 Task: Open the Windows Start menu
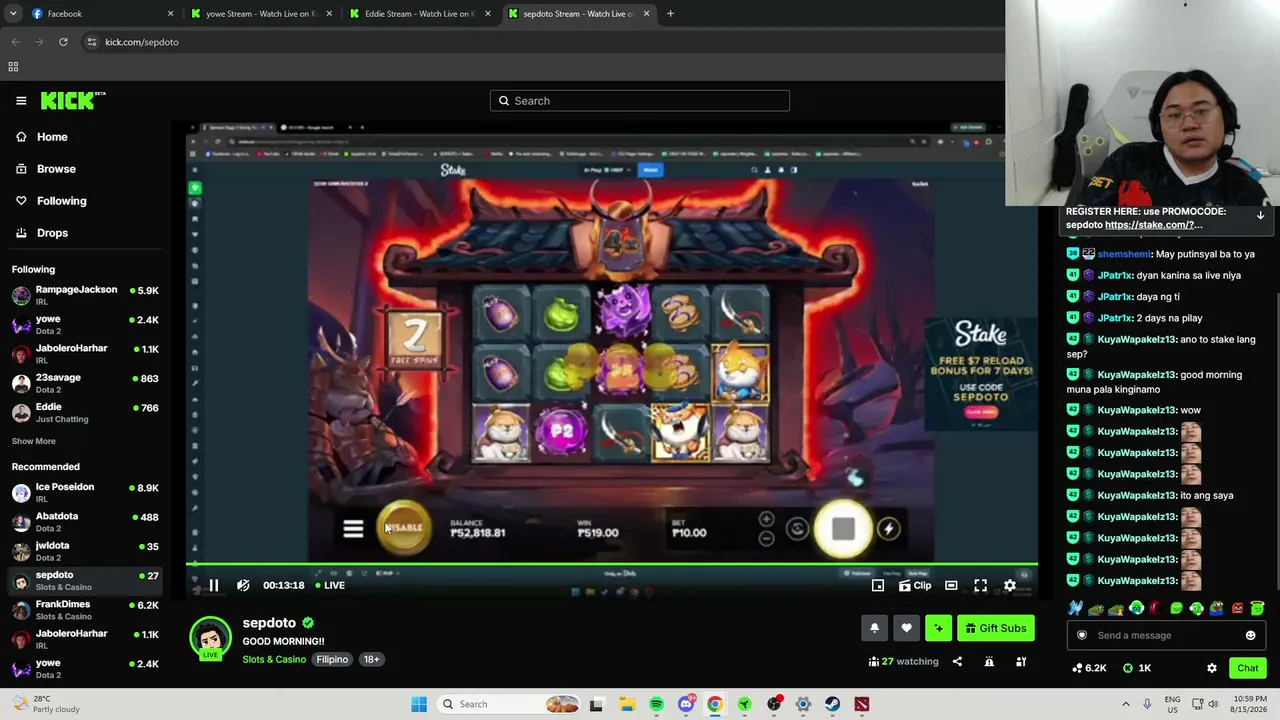pyautogui.click(x=419, y=704)
